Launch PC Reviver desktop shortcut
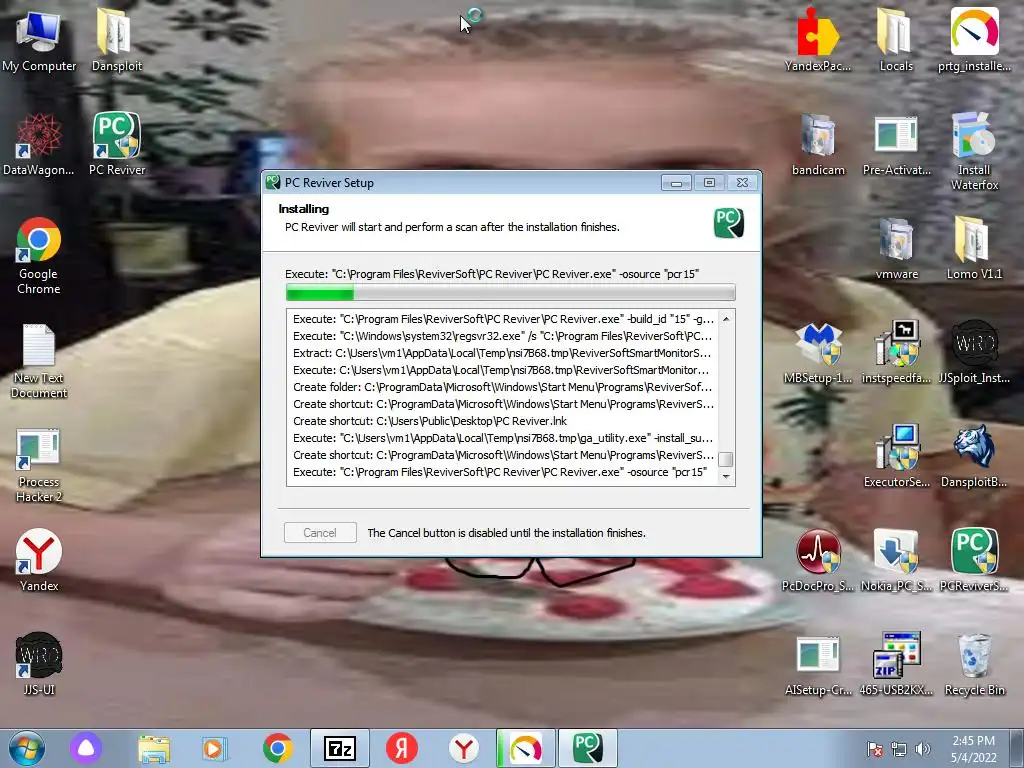 [x=116, y=144]
